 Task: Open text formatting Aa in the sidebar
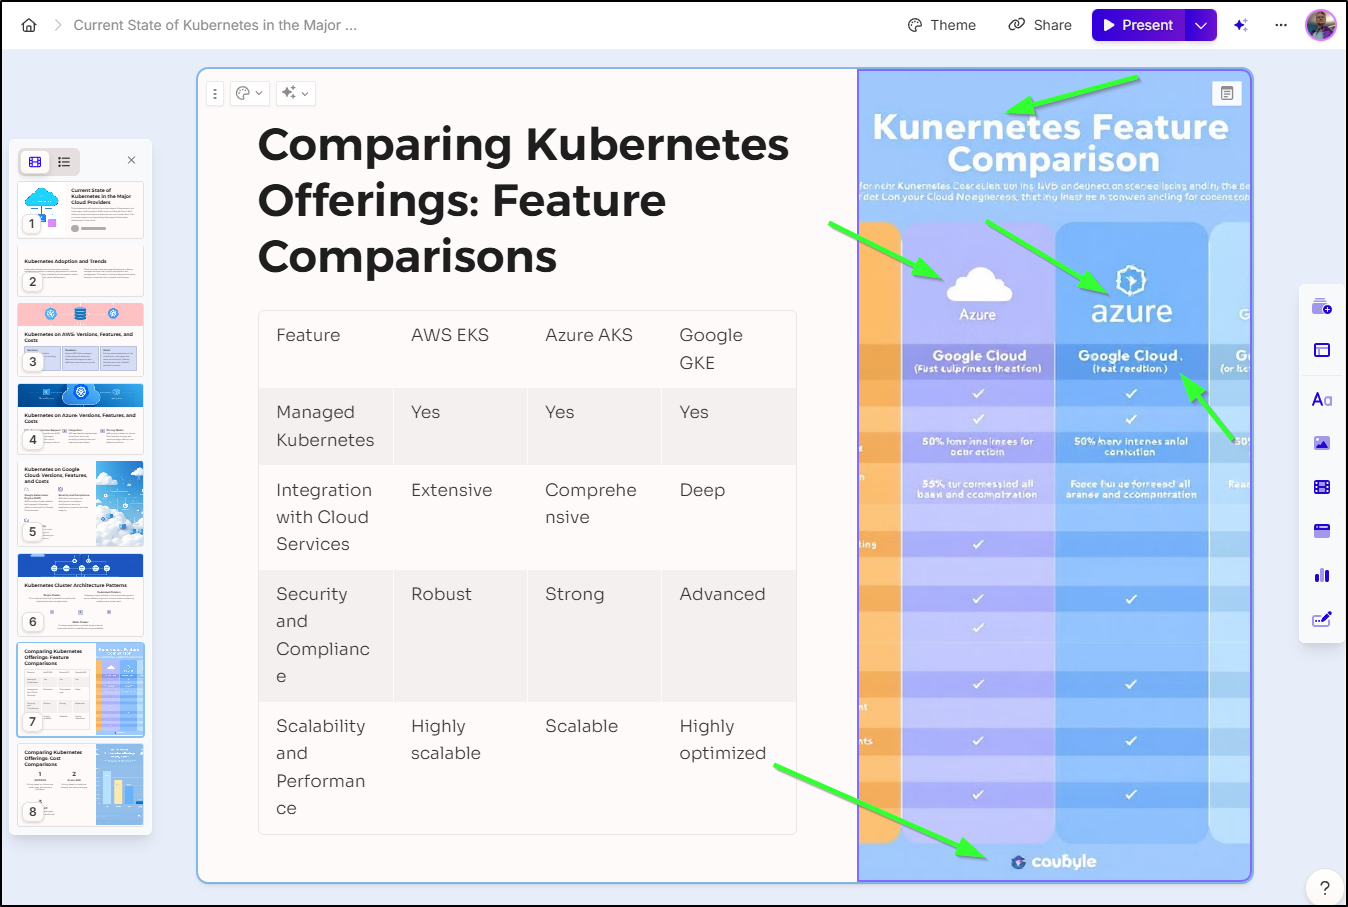(x=1321, y=400)
